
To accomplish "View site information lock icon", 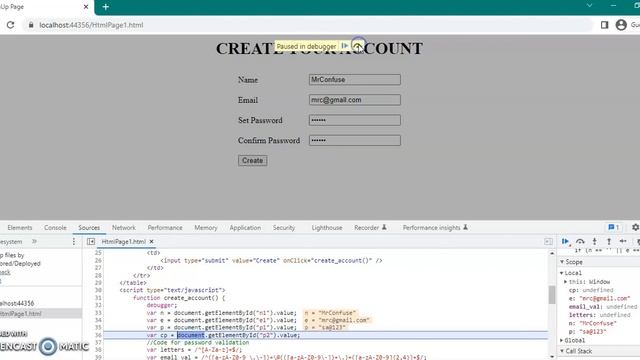I will (x=31, y=25).
